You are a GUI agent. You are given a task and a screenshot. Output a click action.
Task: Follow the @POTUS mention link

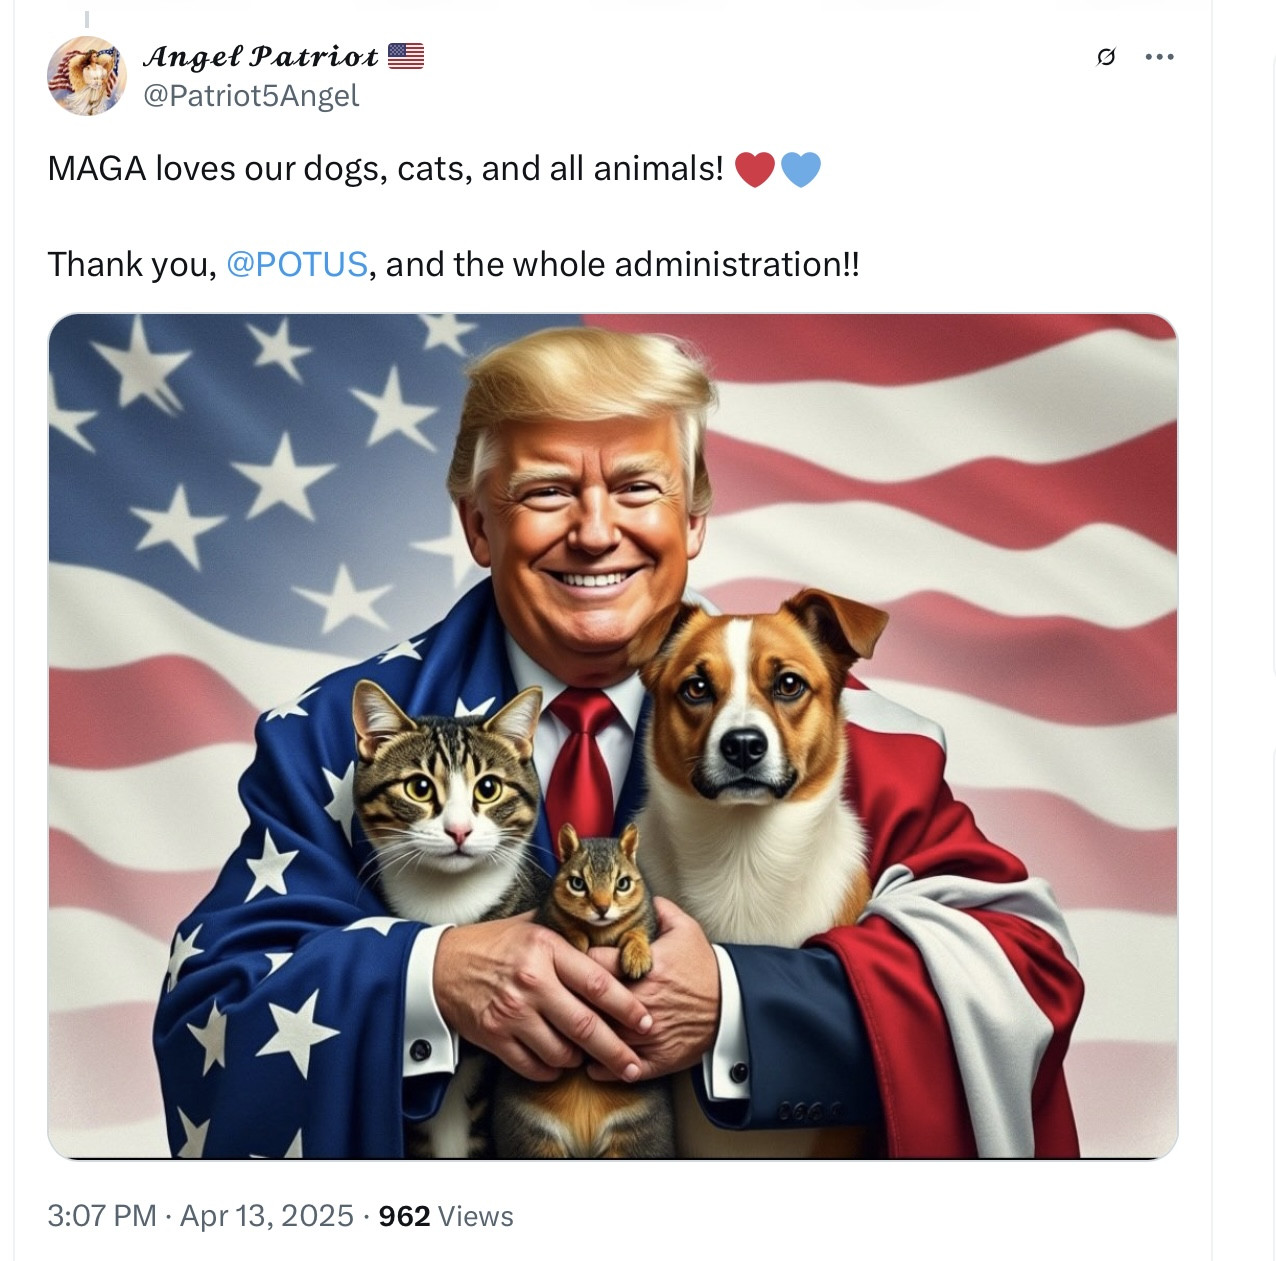(297, 265)
